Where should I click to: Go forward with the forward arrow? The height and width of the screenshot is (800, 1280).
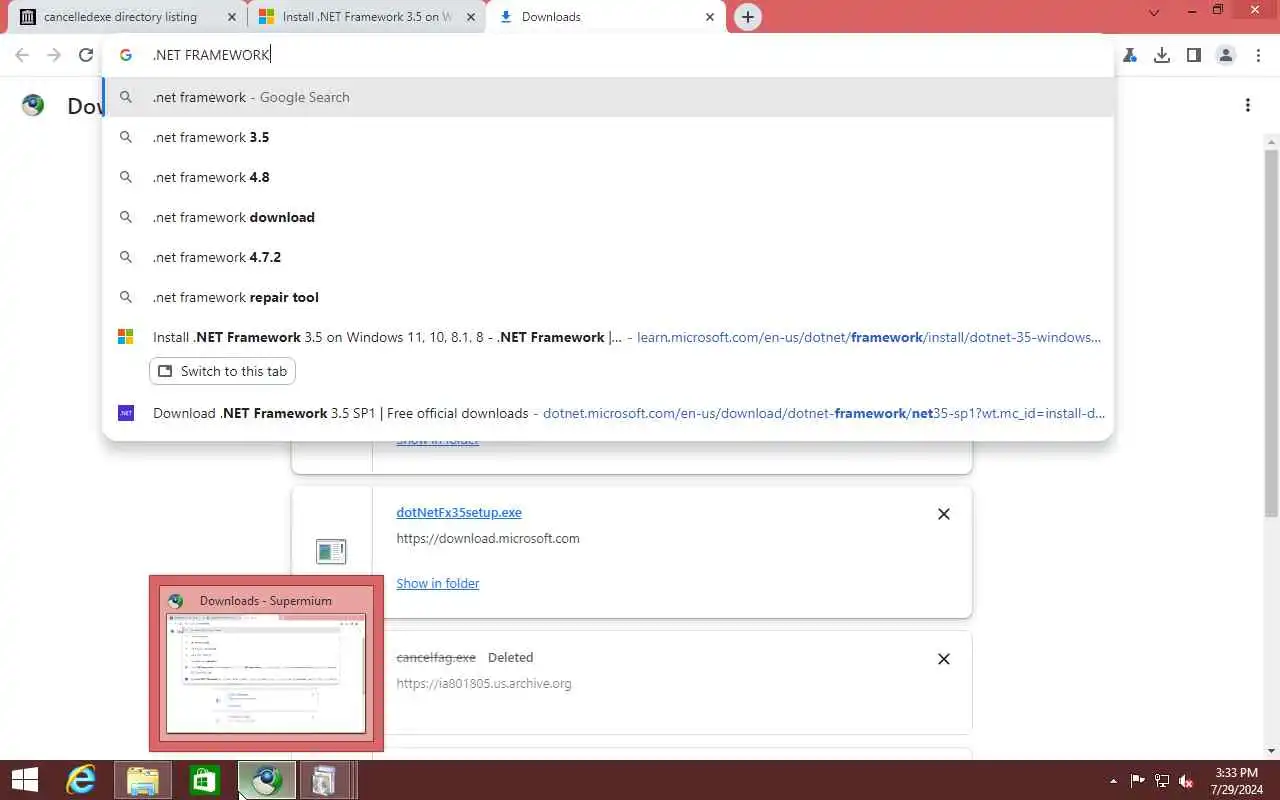54,55
